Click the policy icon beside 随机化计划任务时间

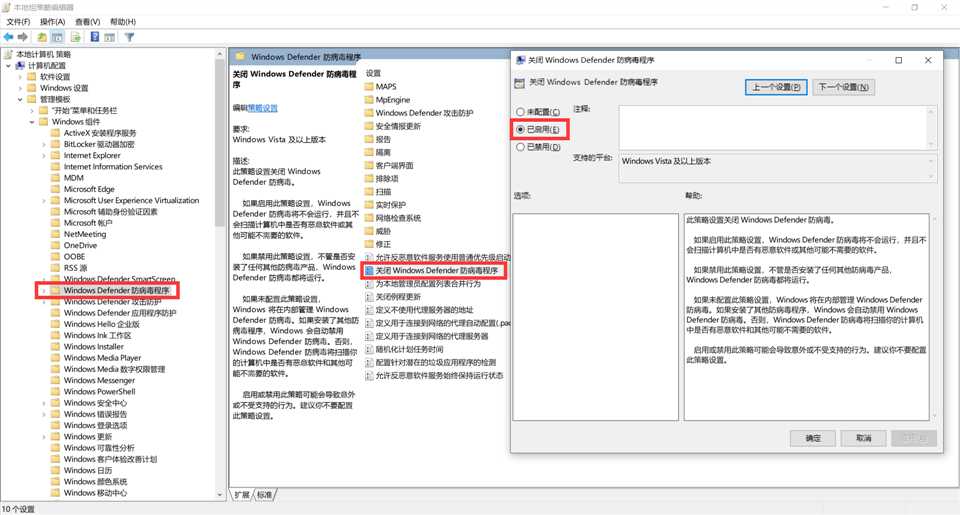(369, 349)
